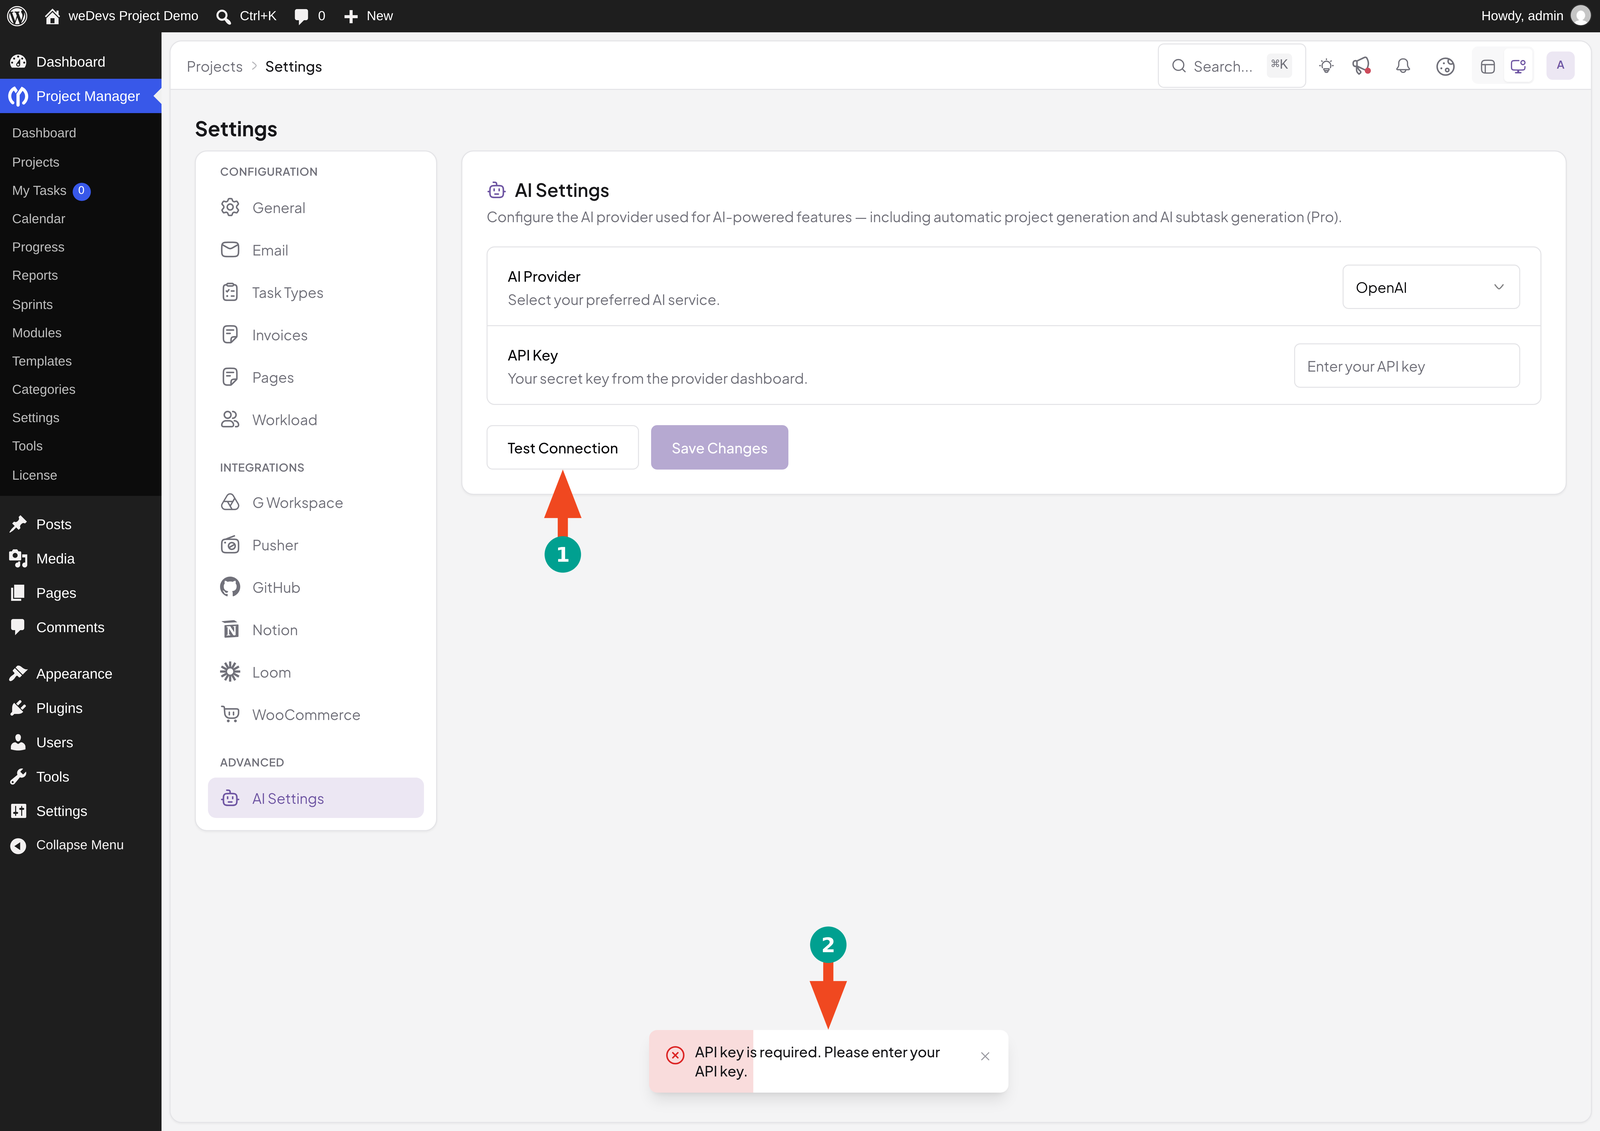The height and width of the screenshot is (1131, 1600).
Task: Open Pages settings in configuration
Action: (316, 378)
